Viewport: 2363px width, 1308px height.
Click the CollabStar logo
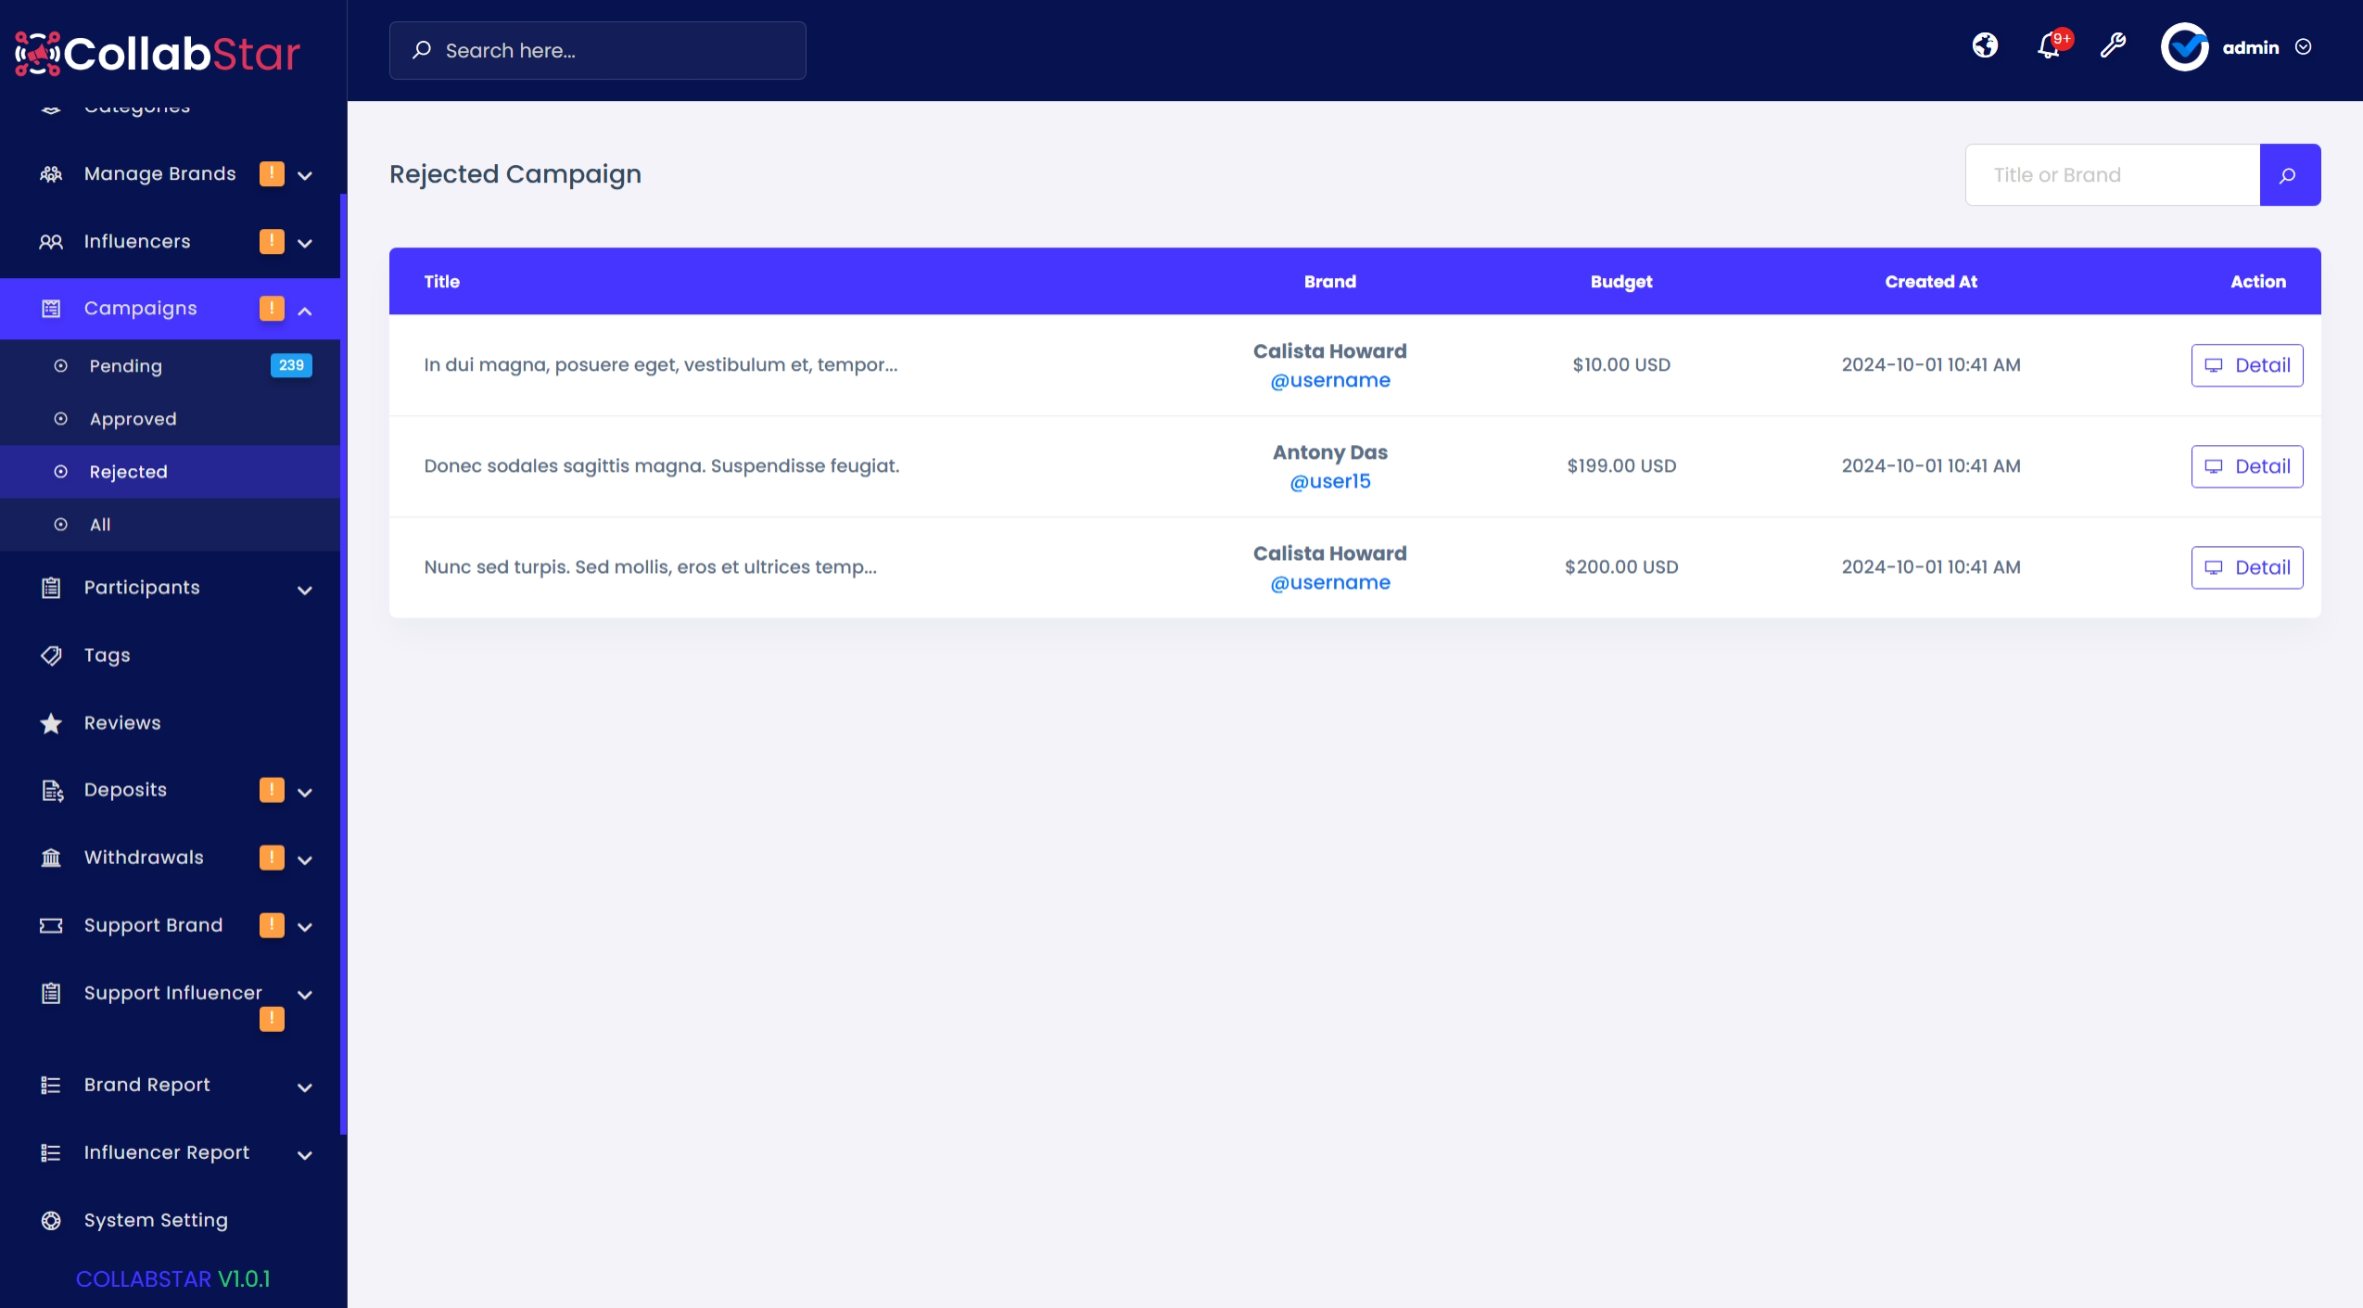[157, 53]
